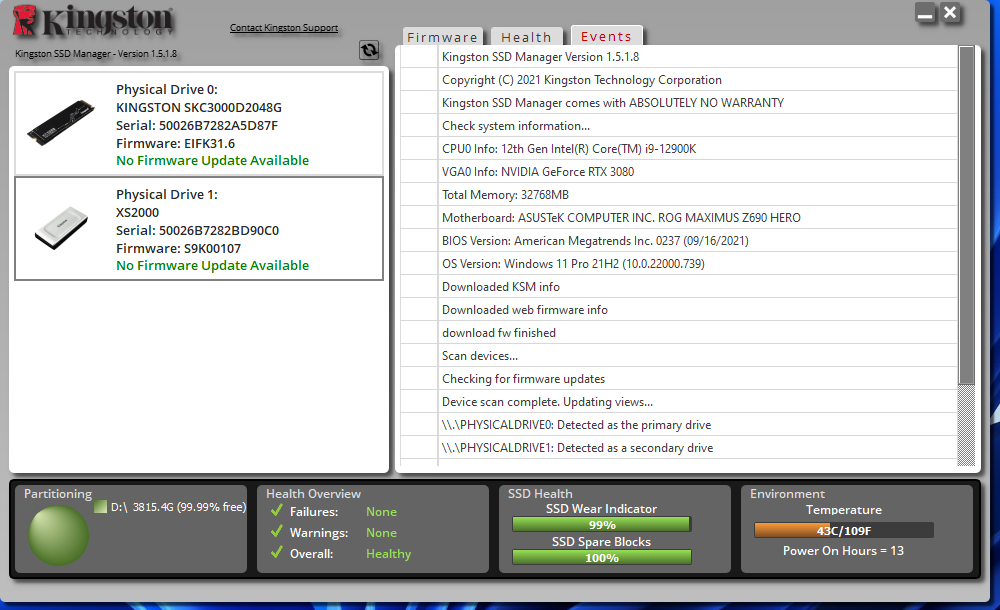Select the VGA0 Info GeForce RTX 3080 row
The height and width of the screenshot is (610, 1000).
pos(679,172)
